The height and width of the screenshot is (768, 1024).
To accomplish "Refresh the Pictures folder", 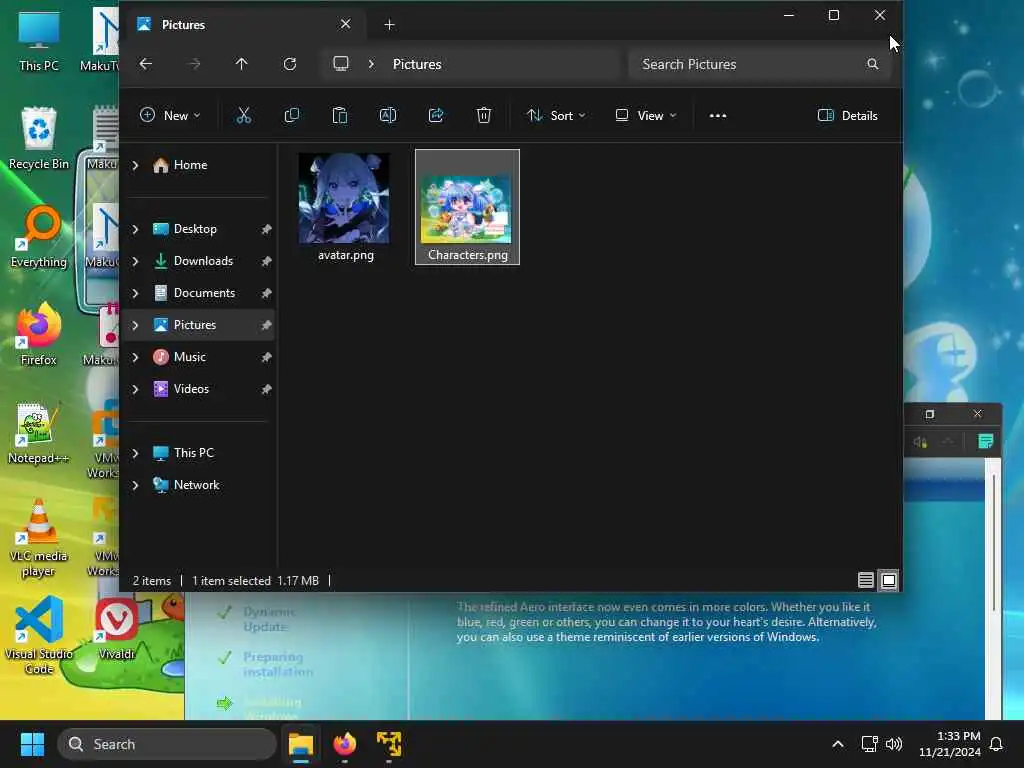I will pos(290,64).
